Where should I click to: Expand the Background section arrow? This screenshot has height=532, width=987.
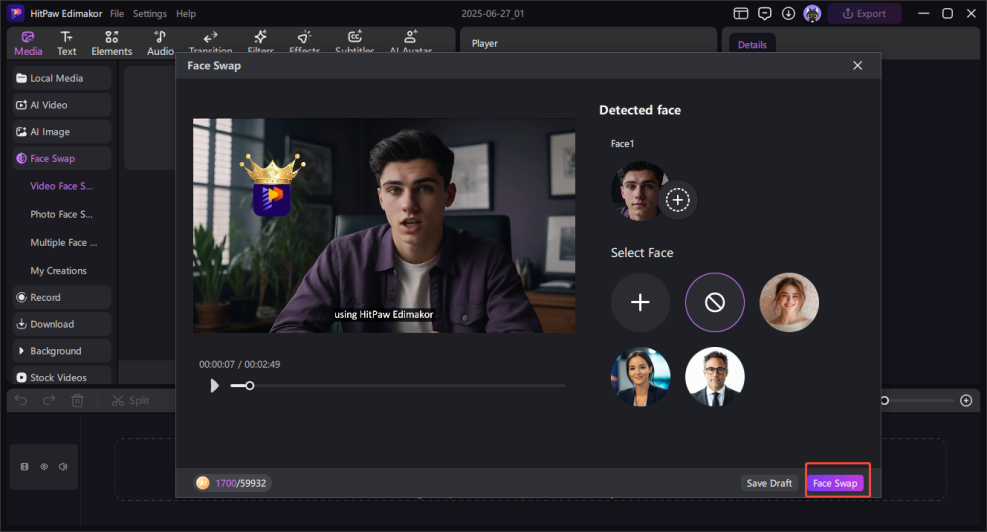[21, 351]
